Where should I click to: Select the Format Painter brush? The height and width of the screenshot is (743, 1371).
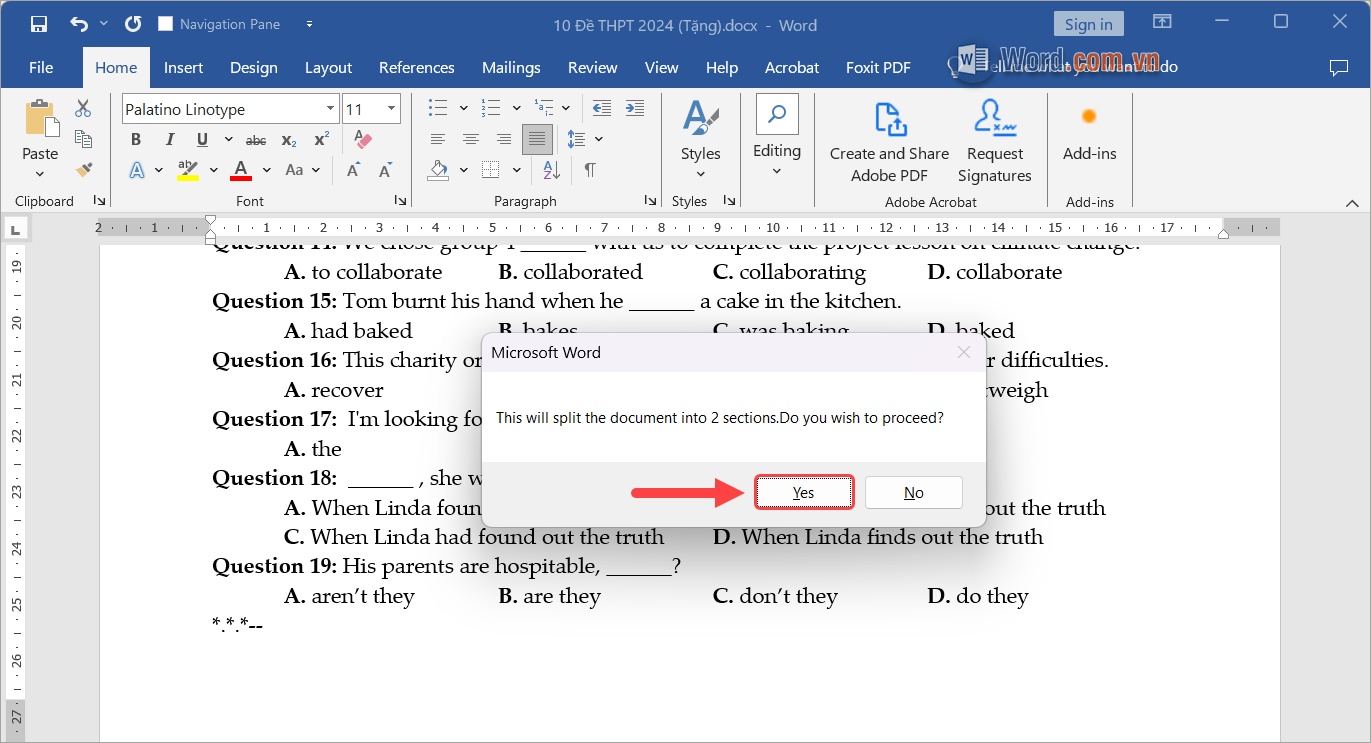[x=83, y=171]
